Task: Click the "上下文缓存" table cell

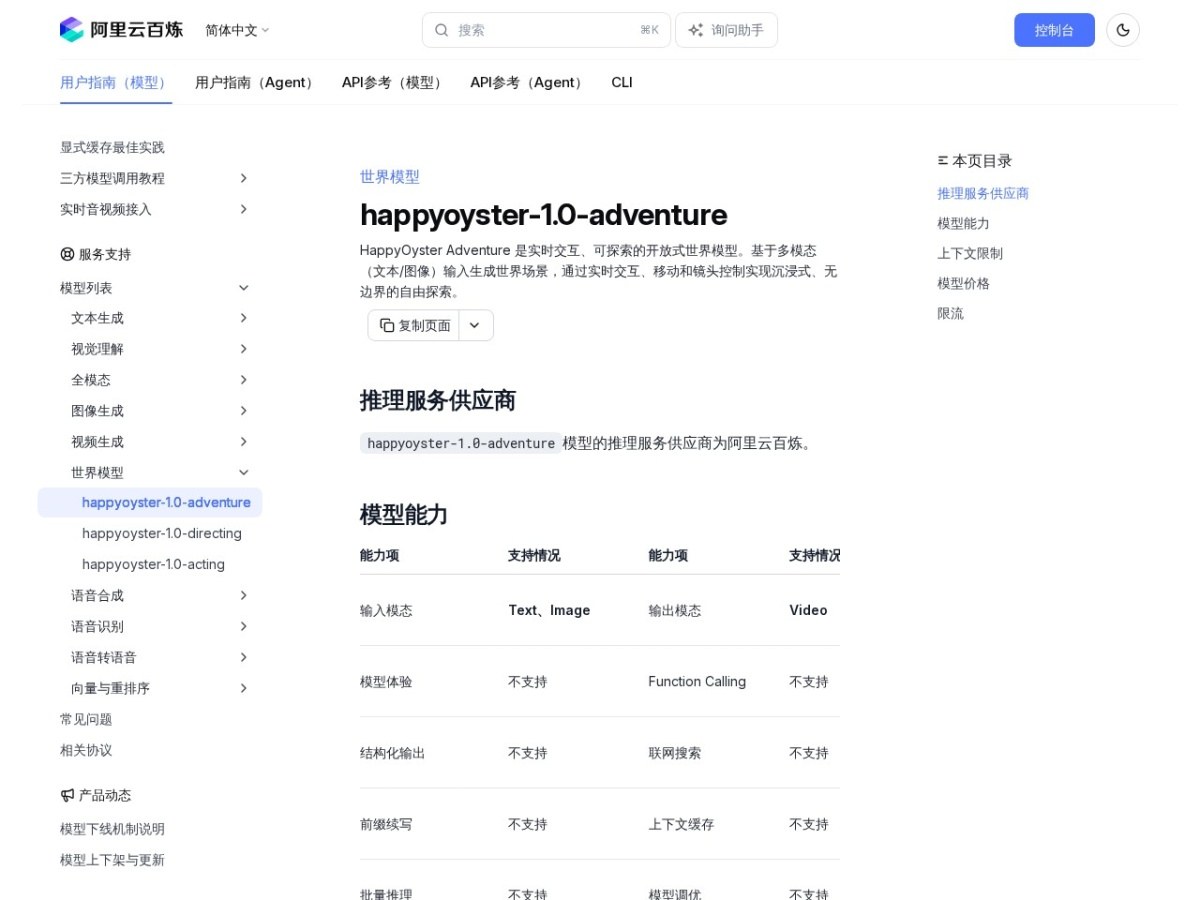Action: pyautogui.click(x=681, y=824)
